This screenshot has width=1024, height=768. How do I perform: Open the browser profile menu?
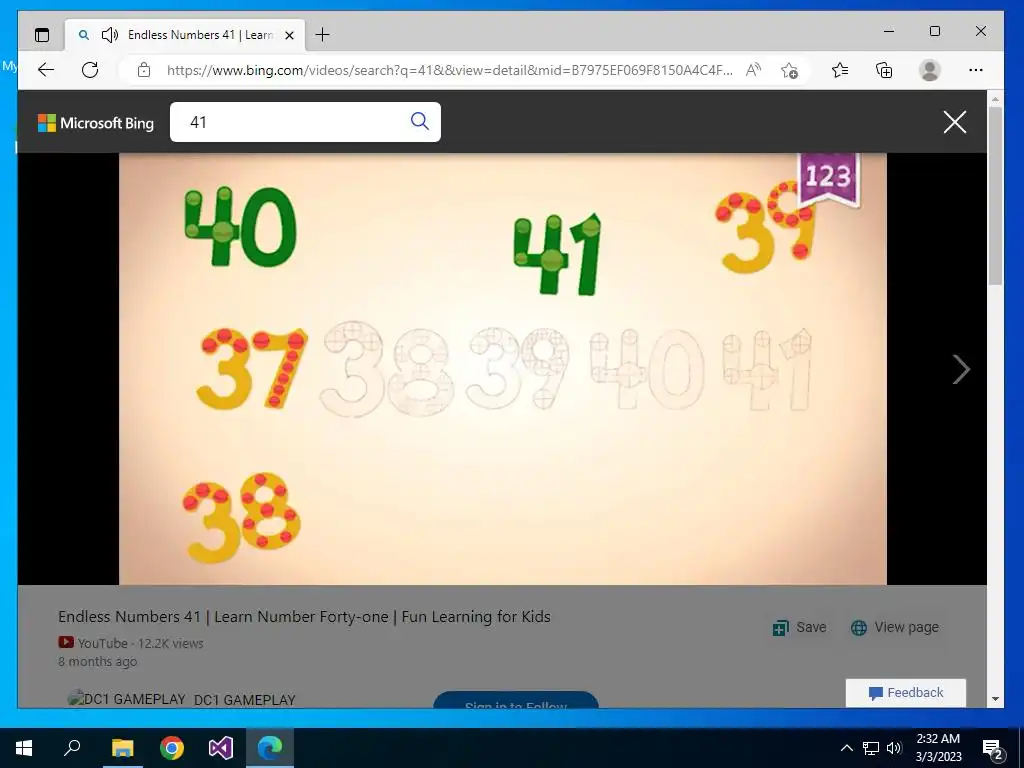pyautogui.click(x=929, y=70)
